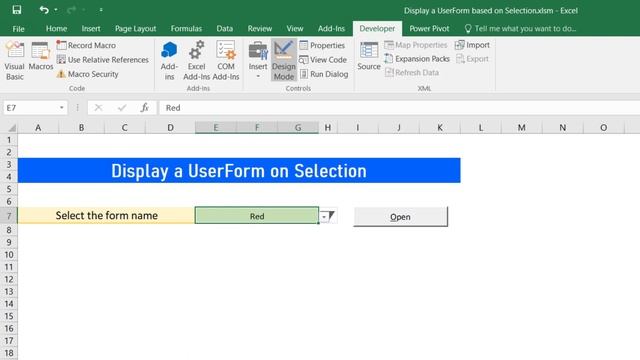Toggle Design Mode off

pos(284,60)
